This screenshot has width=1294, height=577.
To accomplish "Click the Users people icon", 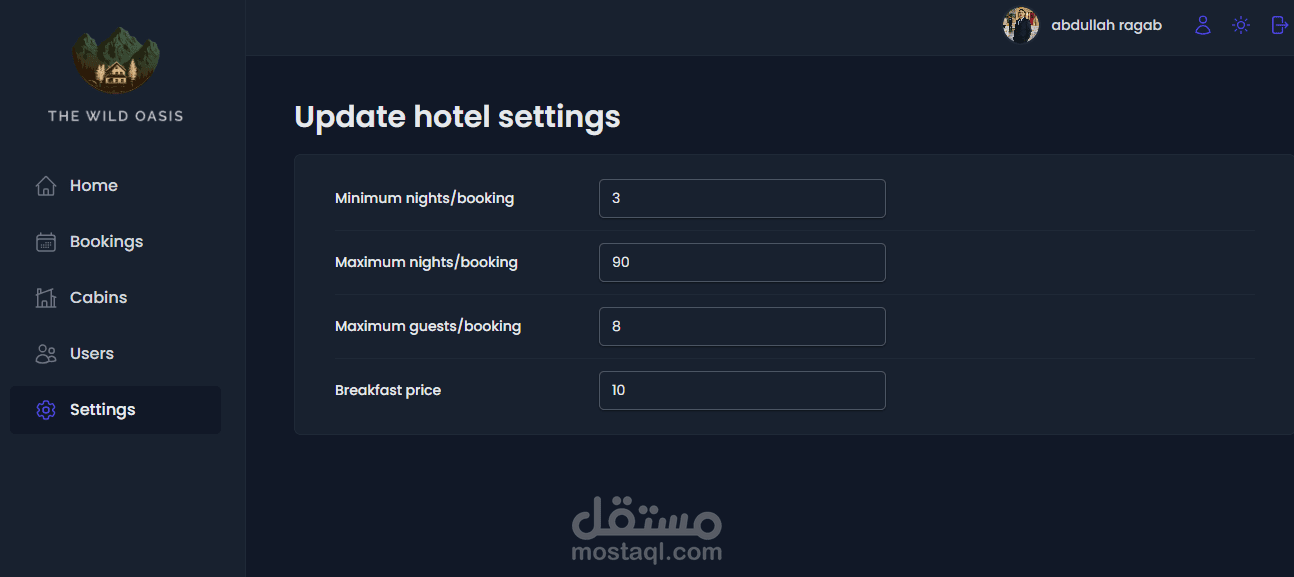I will [x=46, y=354].
